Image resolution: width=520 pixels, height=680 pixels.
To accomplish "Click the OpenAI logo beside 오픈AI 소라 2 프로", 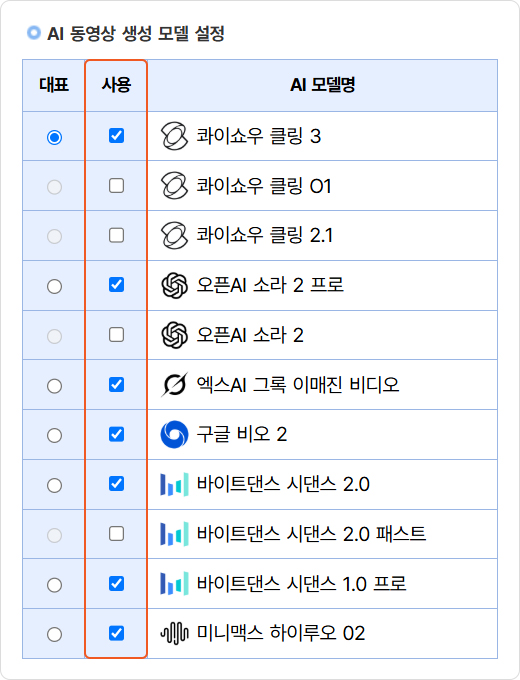I will (x=174, y=285).
